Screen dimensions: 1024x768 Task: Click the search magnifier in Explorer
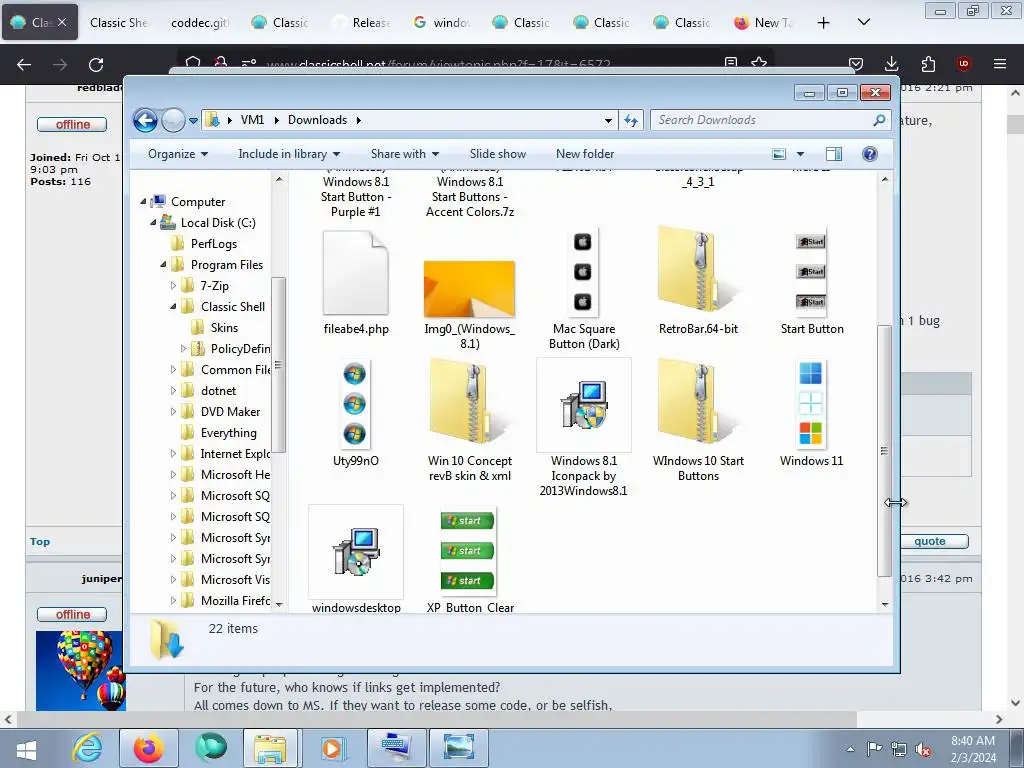tap(879, 120)
